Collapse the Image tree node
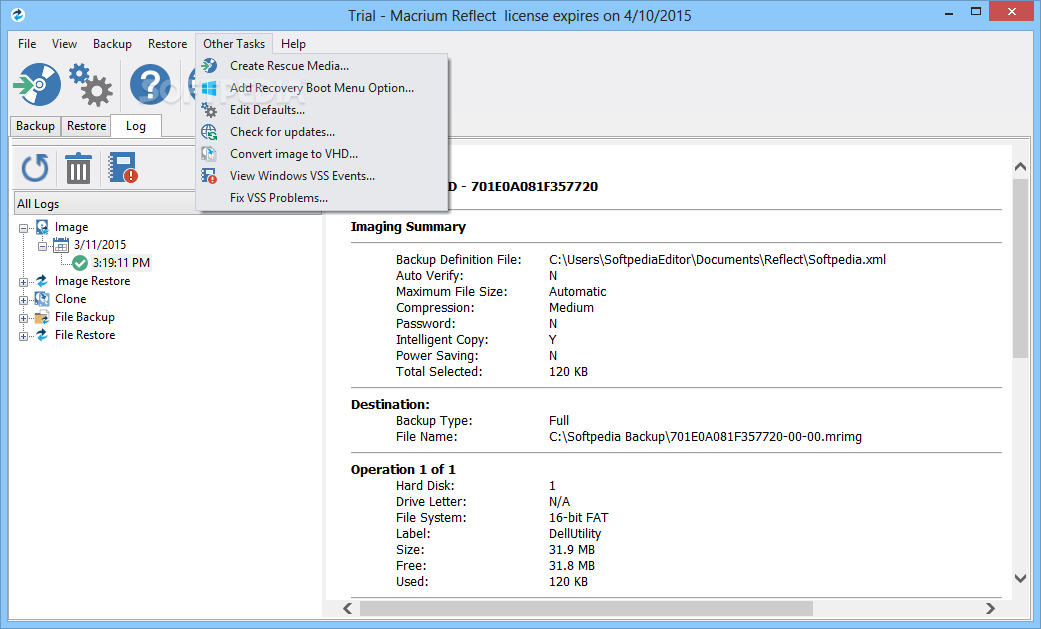 23,228
